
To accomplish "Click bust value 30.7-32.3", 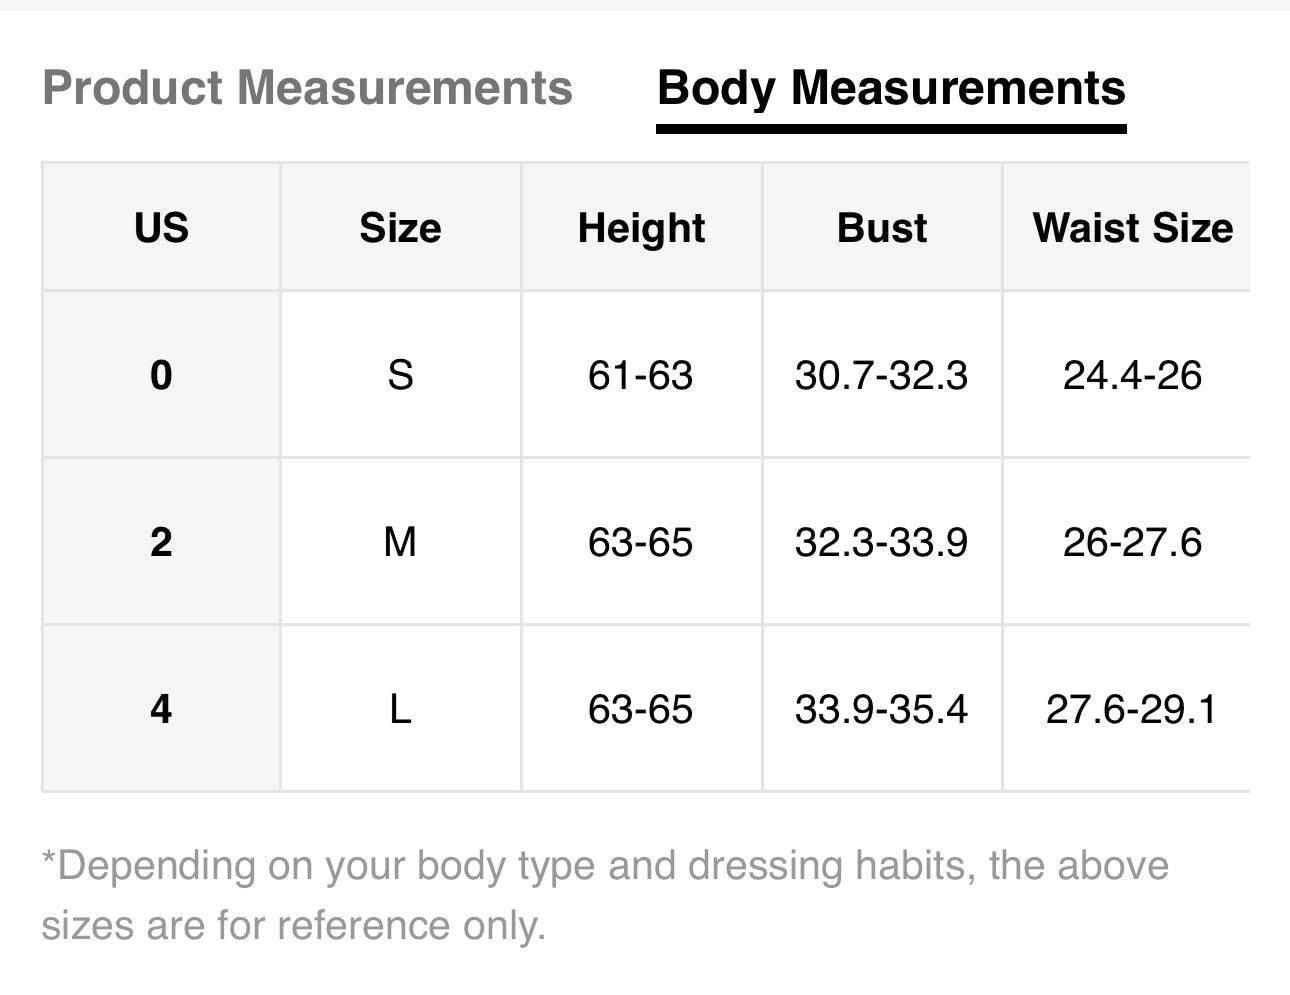I will point(881,375).
